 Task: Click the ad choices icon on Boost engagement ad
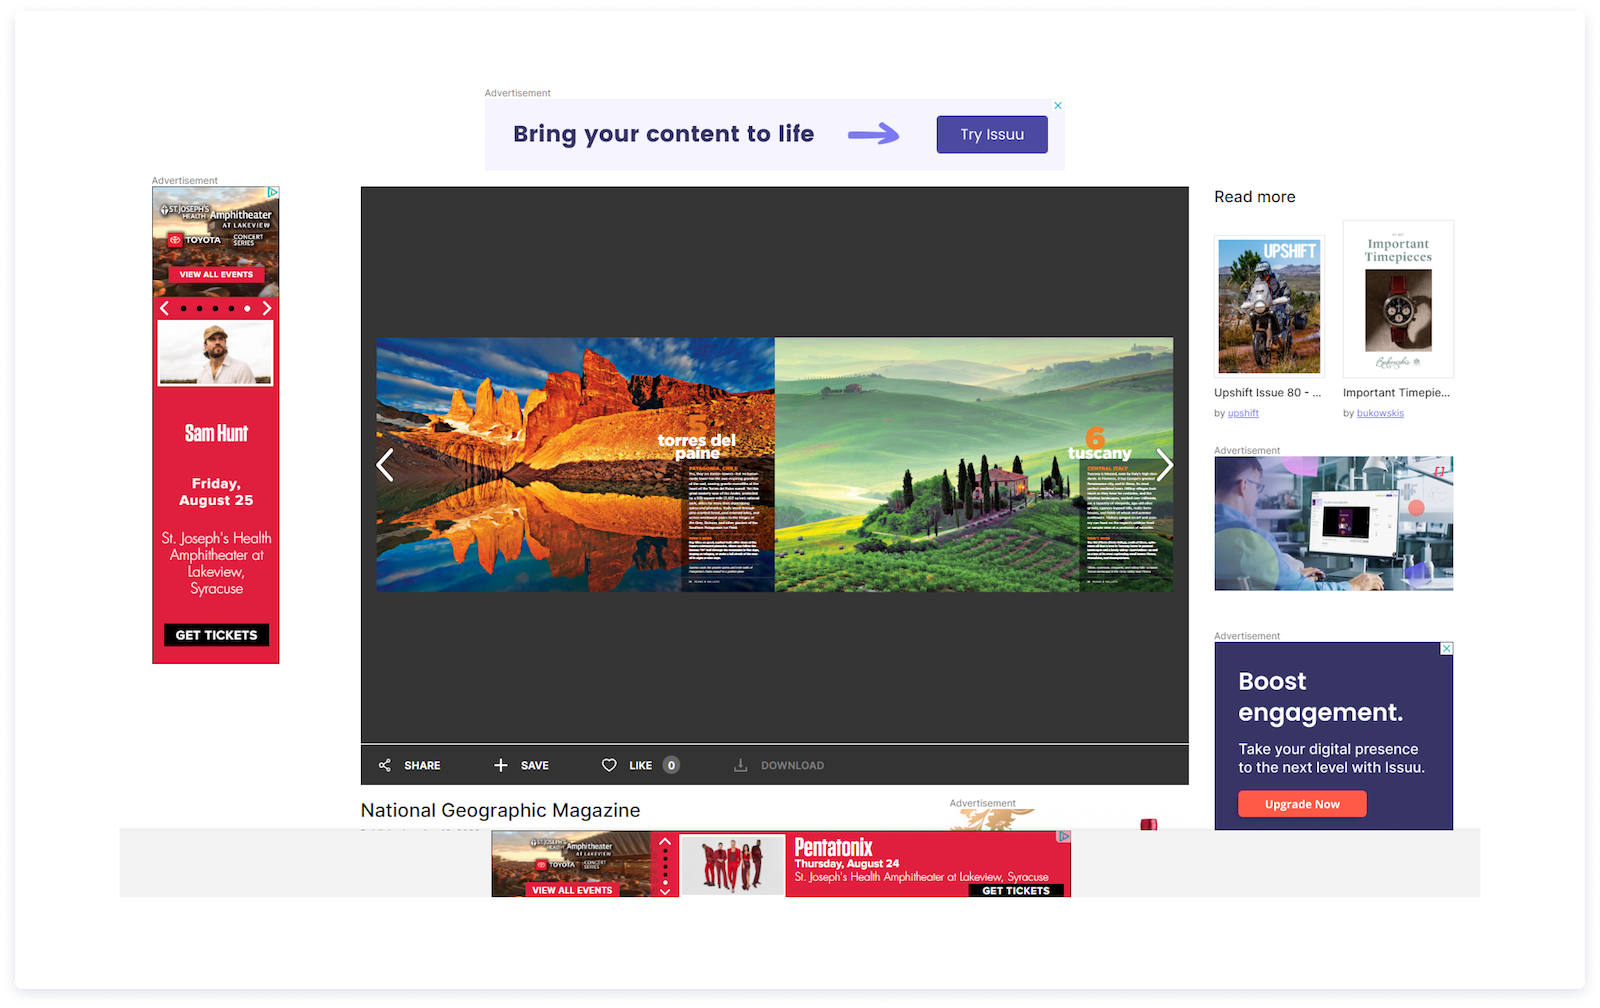1448,650
